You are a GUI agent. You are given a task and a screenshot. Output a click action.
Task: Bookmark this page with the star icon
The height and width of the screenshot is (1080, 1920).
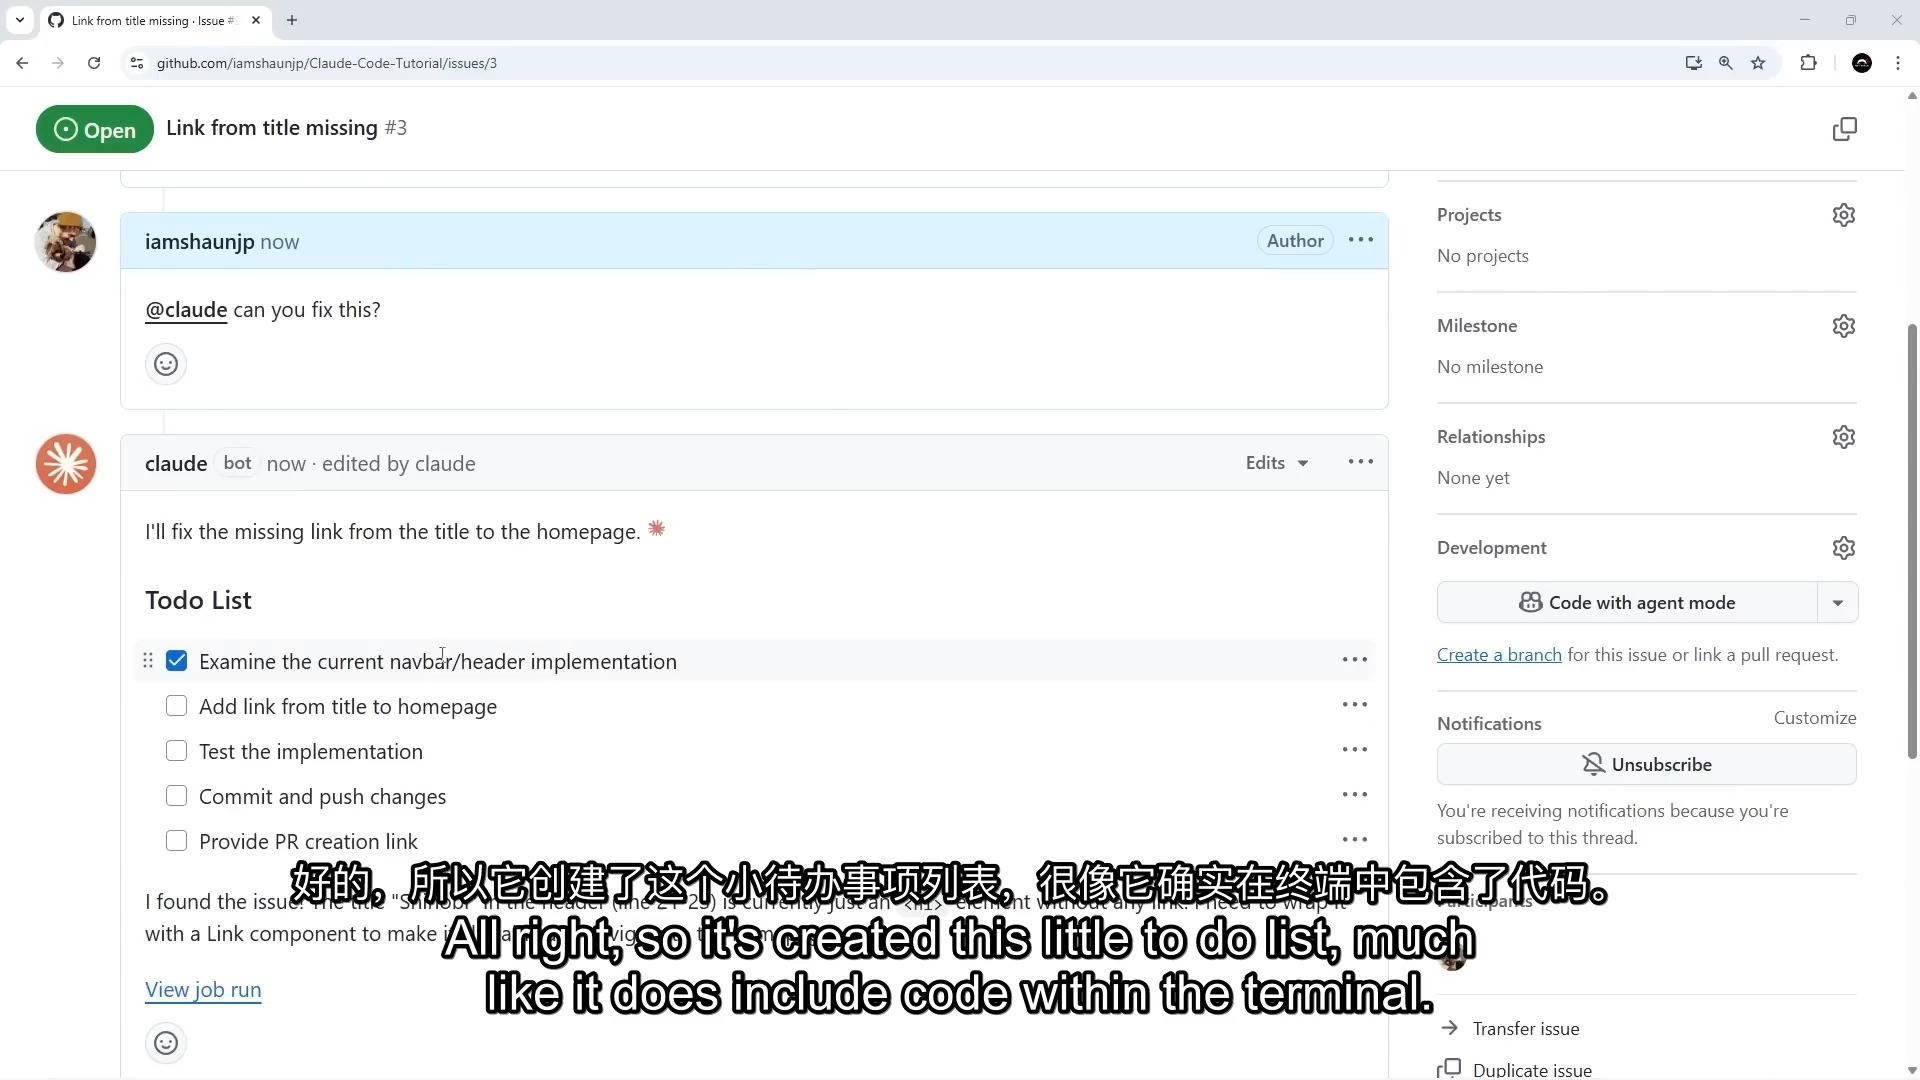coord(1758,63)
